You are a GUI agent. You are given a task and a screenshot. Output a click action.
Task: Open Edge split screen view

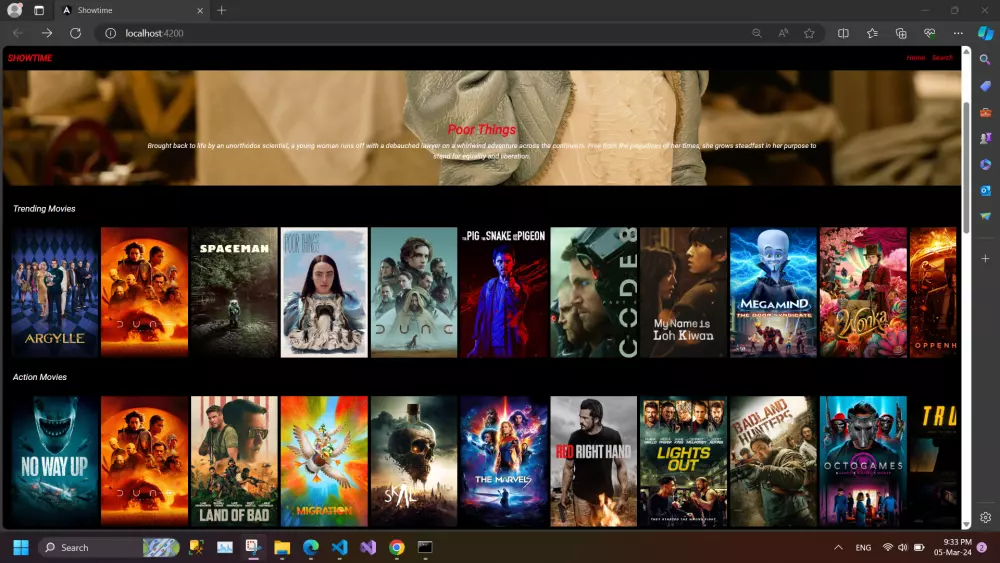pos(843,33)
